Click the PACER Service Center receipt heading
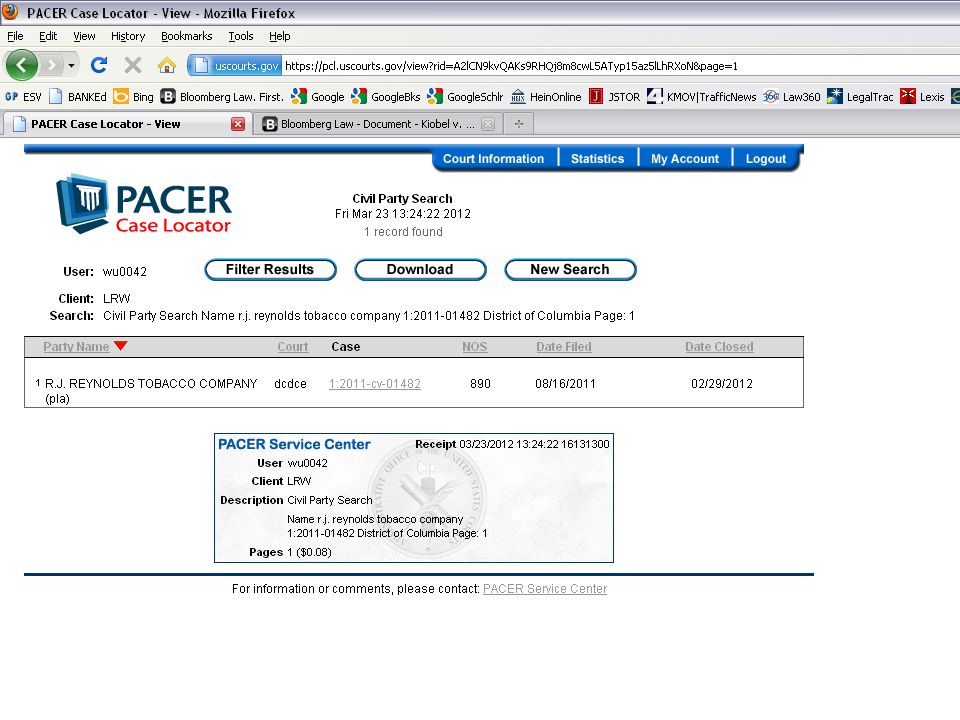 pos(294,444)
